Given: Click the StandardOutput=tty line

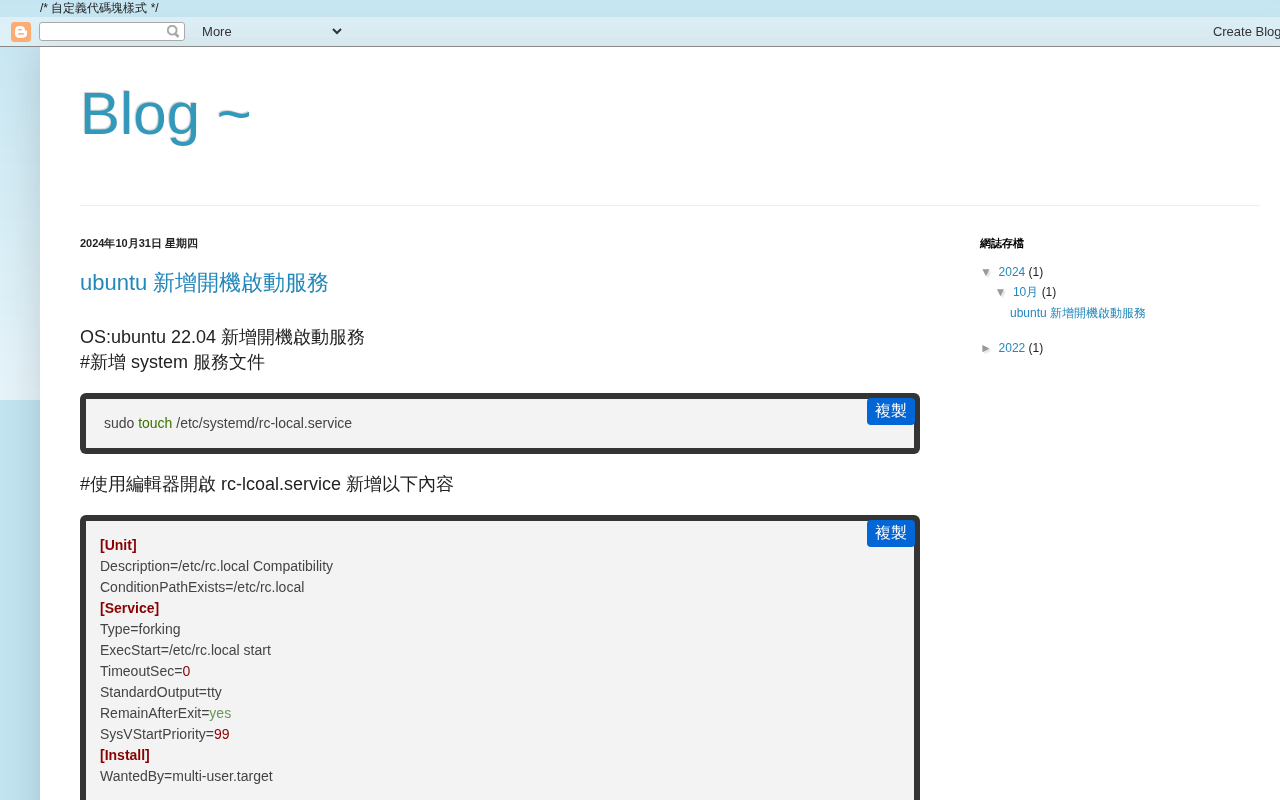Looking at the screenshot, I should [161, 692].
